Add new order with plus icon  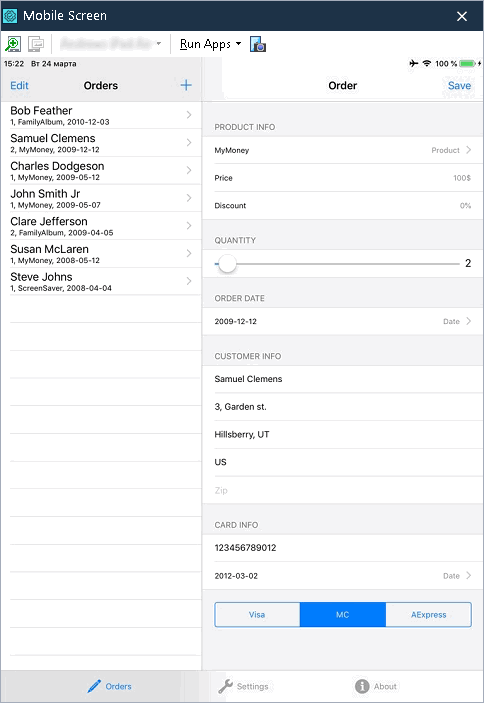(x=186, y=85)
